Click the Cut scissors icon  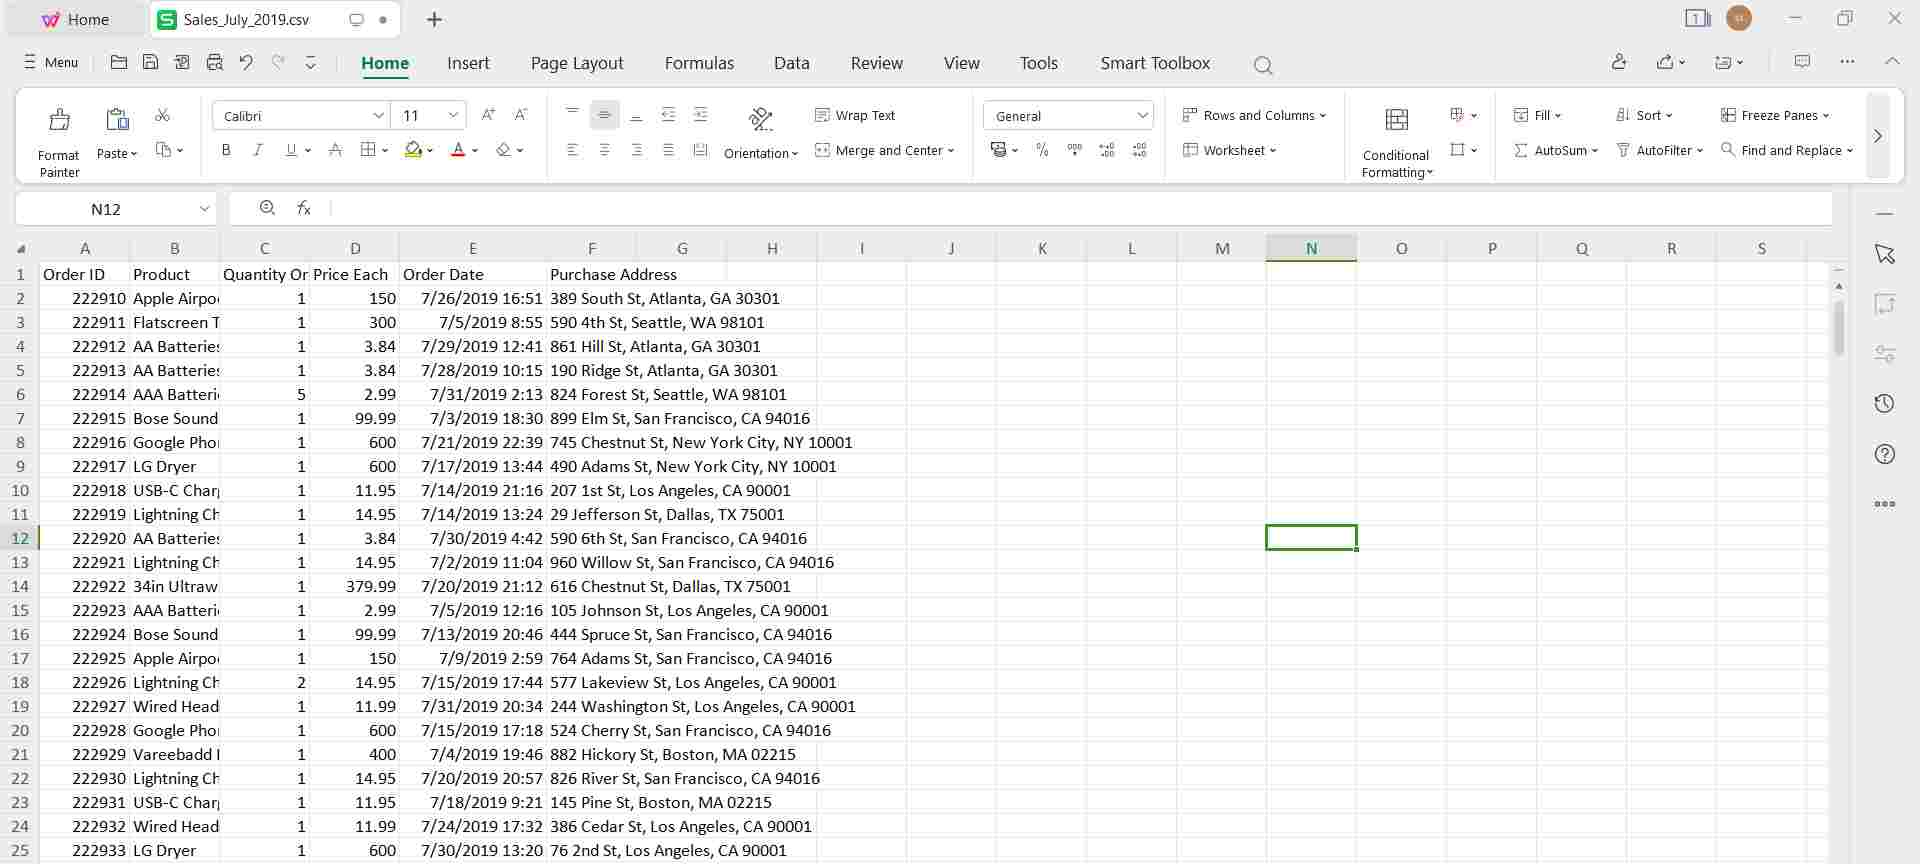[163, 115]
